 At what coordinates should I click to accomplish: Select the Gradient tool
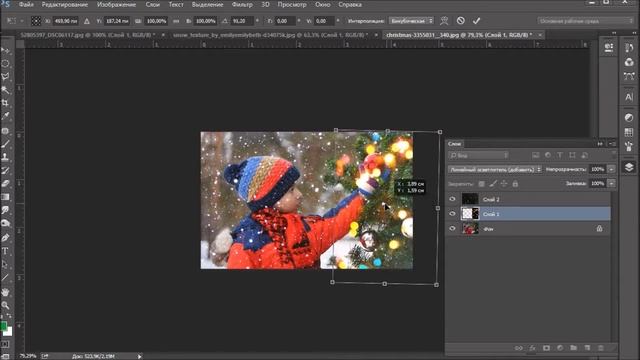(x=5, y=197)
